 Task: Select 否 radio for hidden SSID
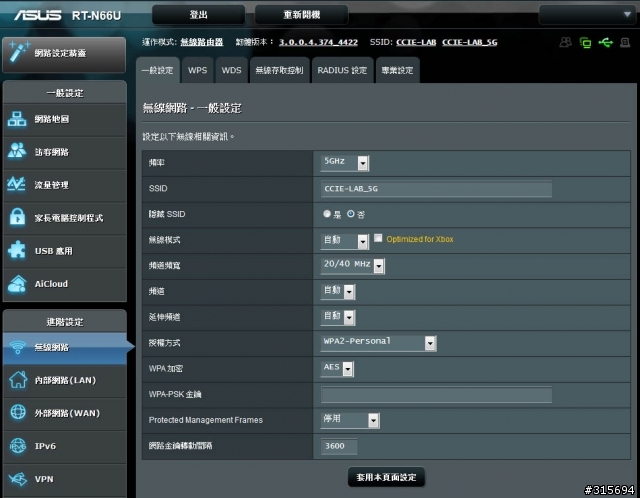pyautogui.click(x=351, y=213)
